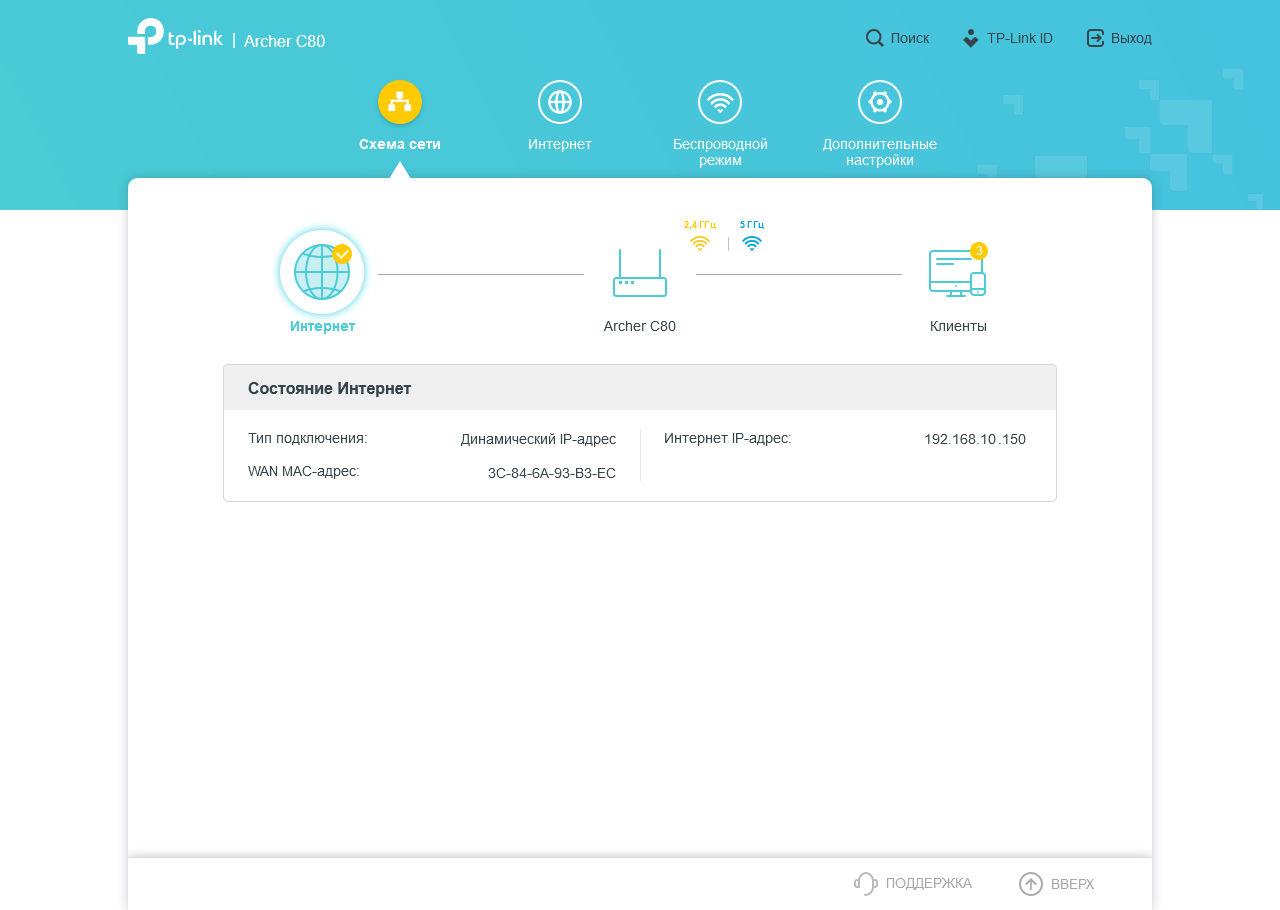This screenshot has height=910, width=1280.
Task: Switch to the Схема сети tab label
Action: (400, 144)
